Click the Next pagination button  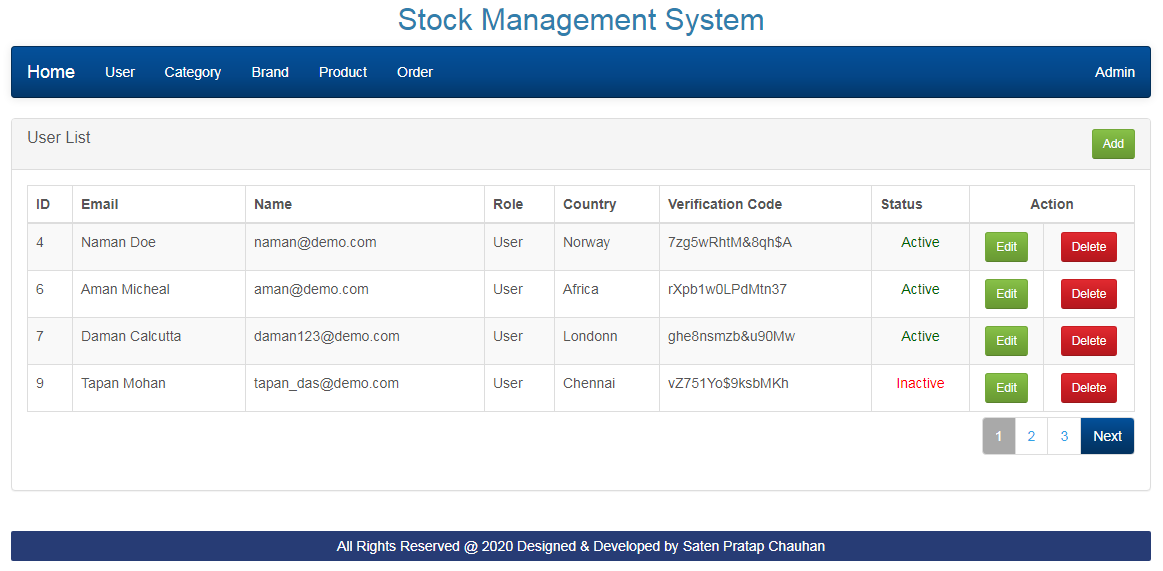click(1107, 436)
